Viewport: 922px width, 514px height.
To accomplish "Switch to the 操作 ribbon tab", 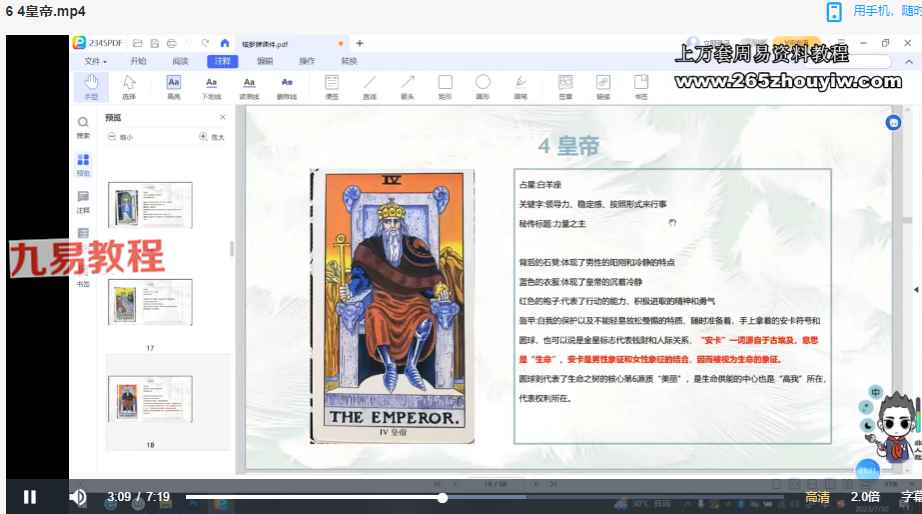I will coord(307,61).
